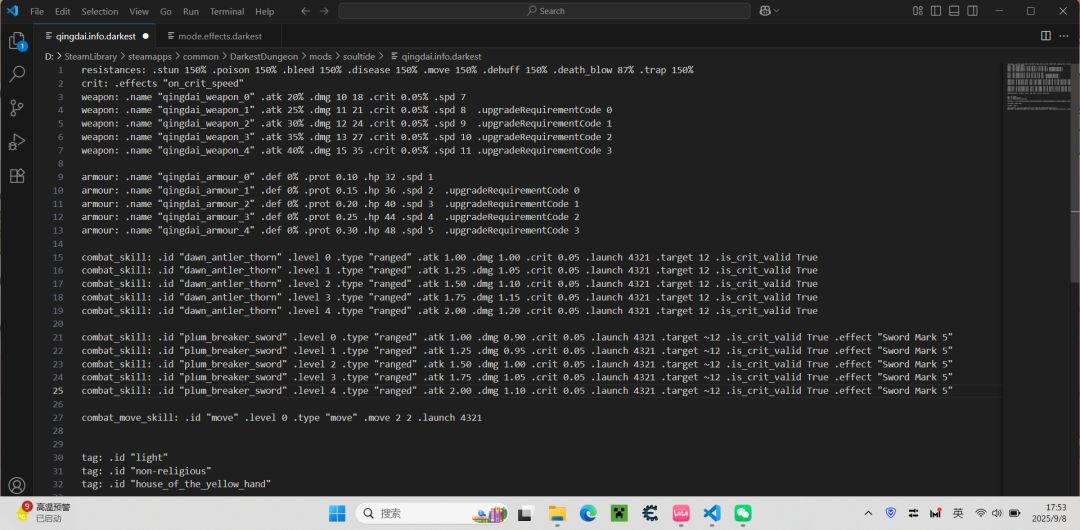The width and height of the screenshot is (1080, 530).
Task: Select the common breadcrumb
Action: [200, 57]
